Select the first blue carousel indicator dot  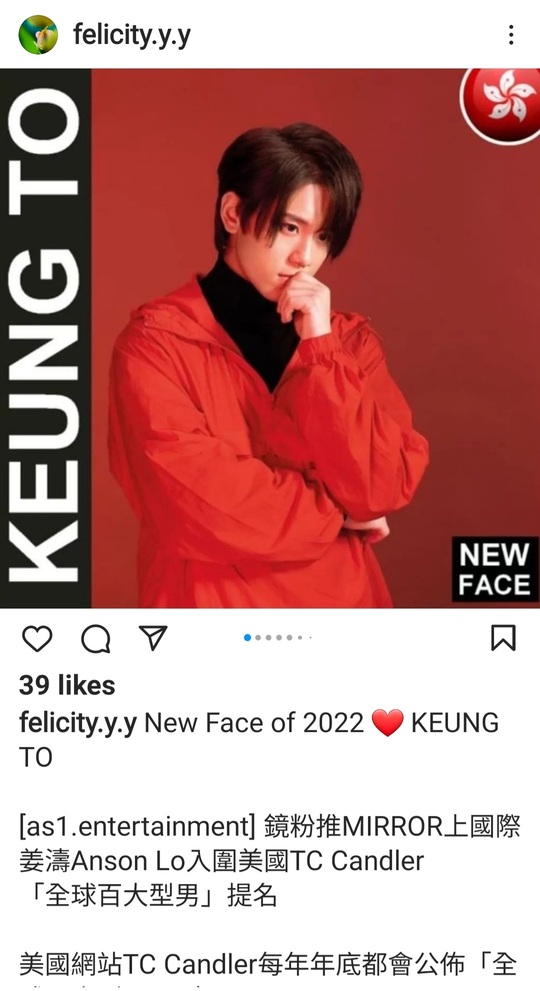tap(247, 638)
